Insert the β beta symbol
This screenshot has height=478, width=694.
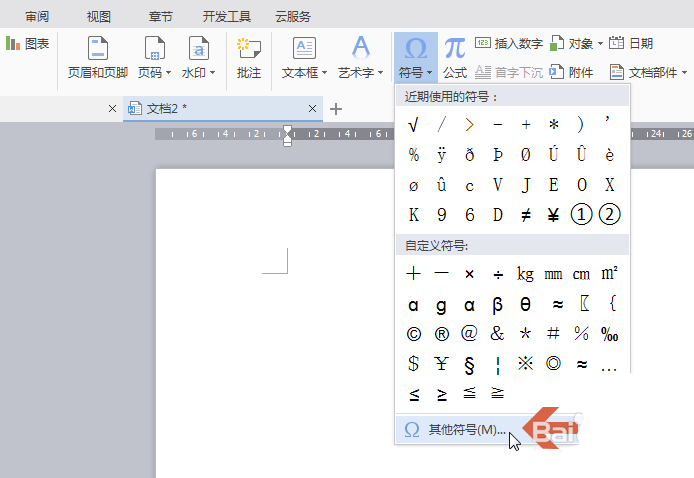point(497,305)
